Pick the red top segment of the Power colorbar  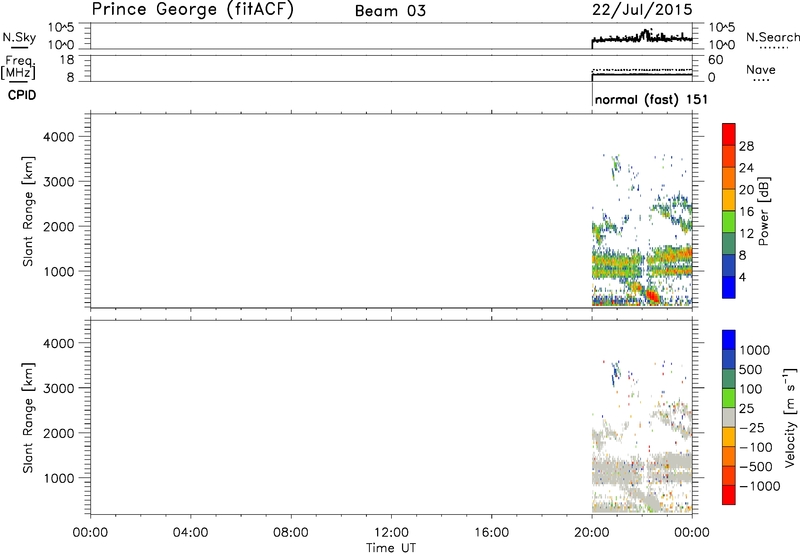[x=729, y=135]
